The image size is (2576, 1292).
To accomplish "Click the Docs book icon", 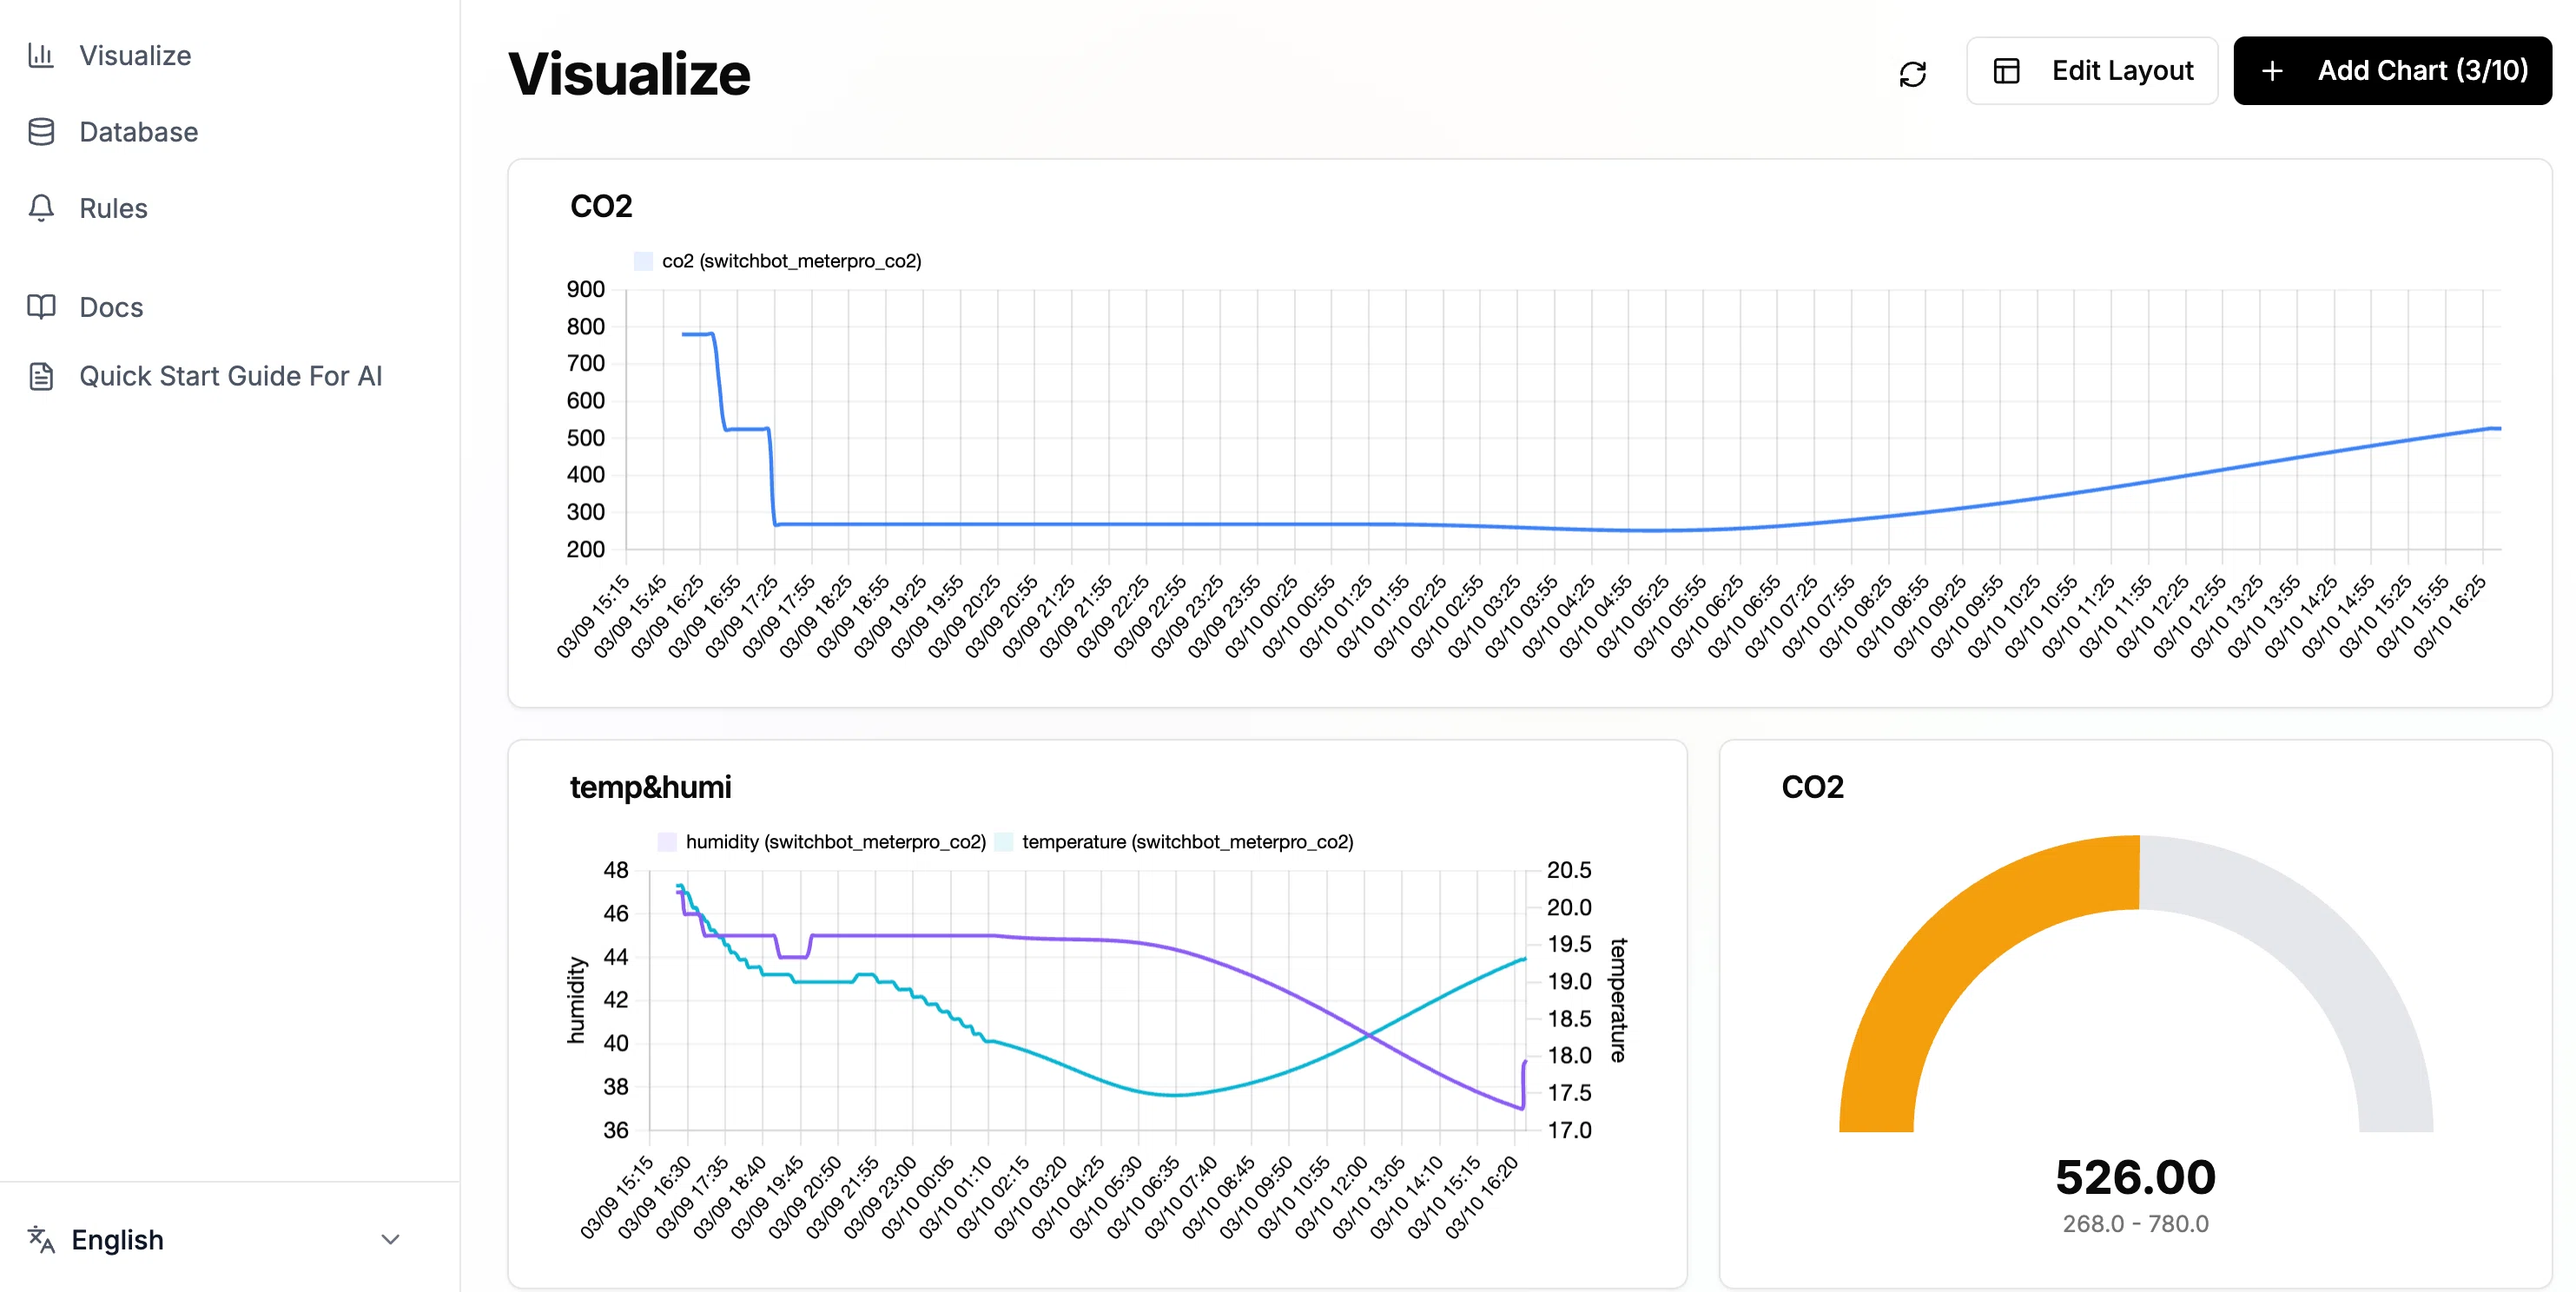I will [41, 307].
